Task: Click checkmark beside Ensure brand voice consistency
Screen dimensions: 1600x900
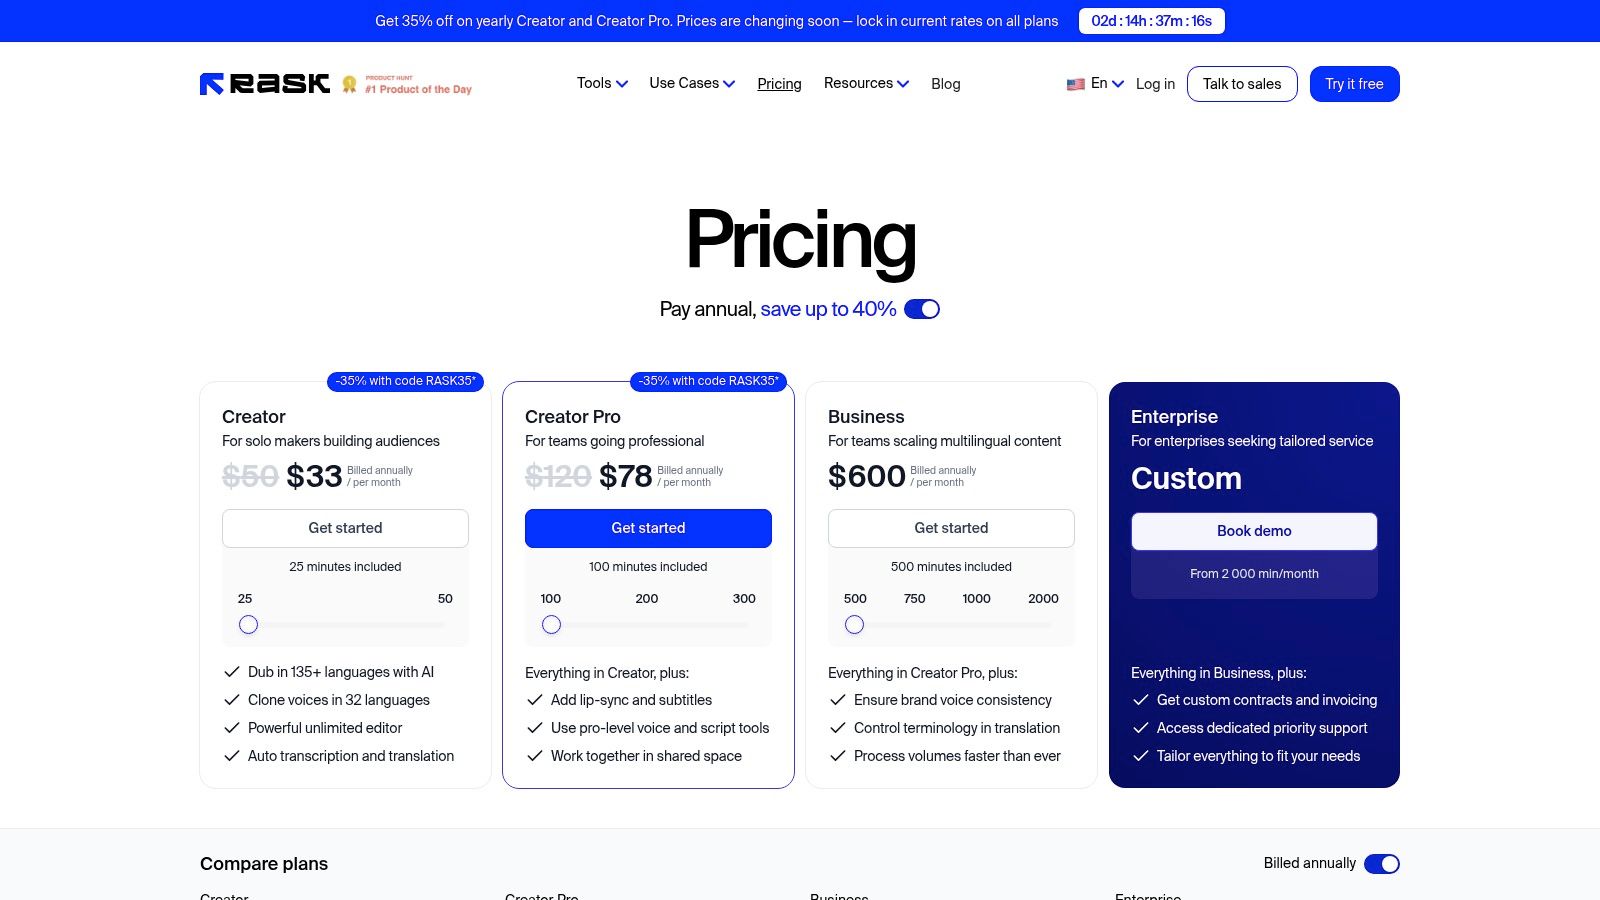Action: 838,700
